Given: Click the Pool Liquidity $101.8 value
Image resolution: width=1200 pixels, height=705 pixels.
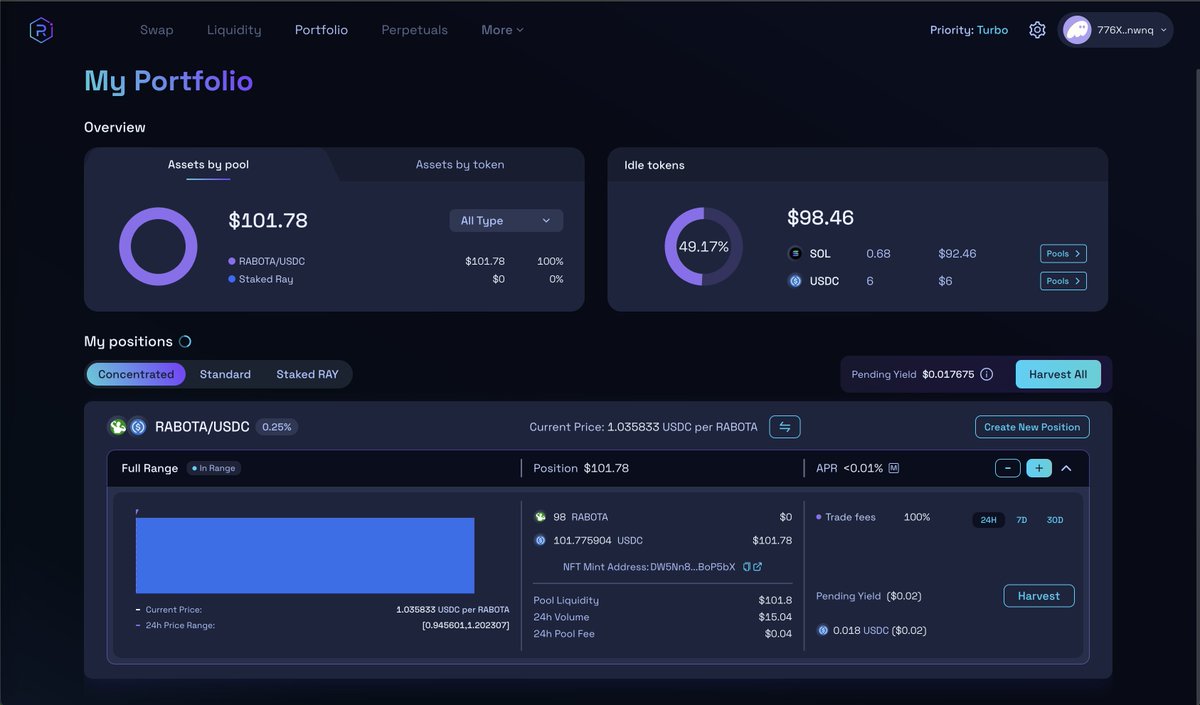Looking at the screenshot, I should click(x=775, y=600).
